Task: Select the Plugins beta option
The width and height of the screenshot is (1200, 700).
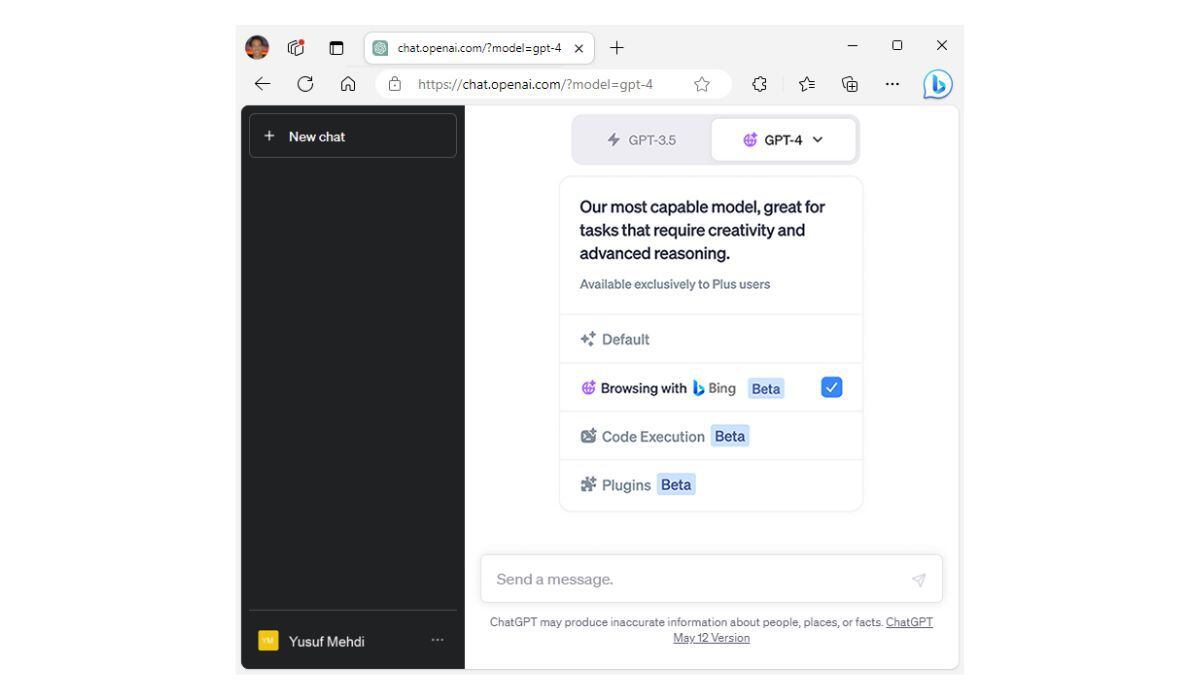Action: click(x=636, y=485)
